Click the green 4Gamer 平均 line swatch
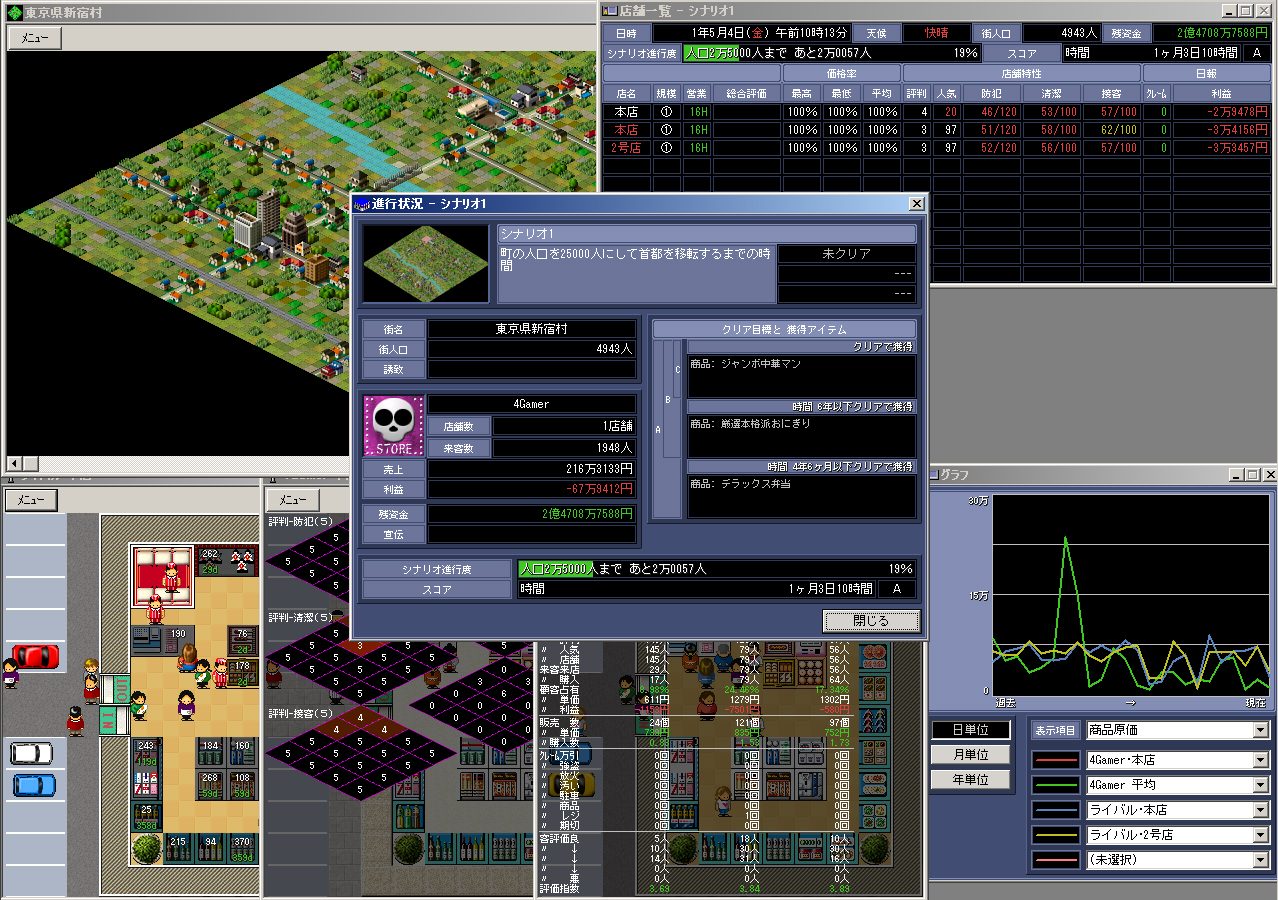1278x900 pixels. [x=1056, y=785]
